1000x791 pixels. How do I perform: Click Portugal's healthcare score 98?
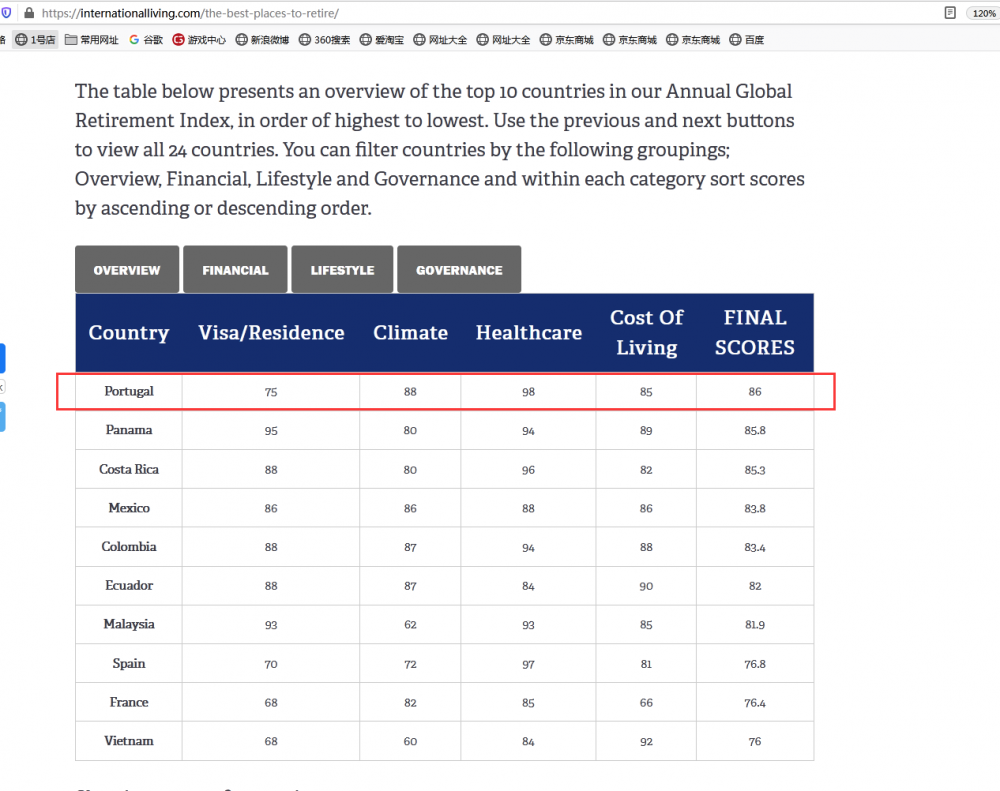coord(528,392)
